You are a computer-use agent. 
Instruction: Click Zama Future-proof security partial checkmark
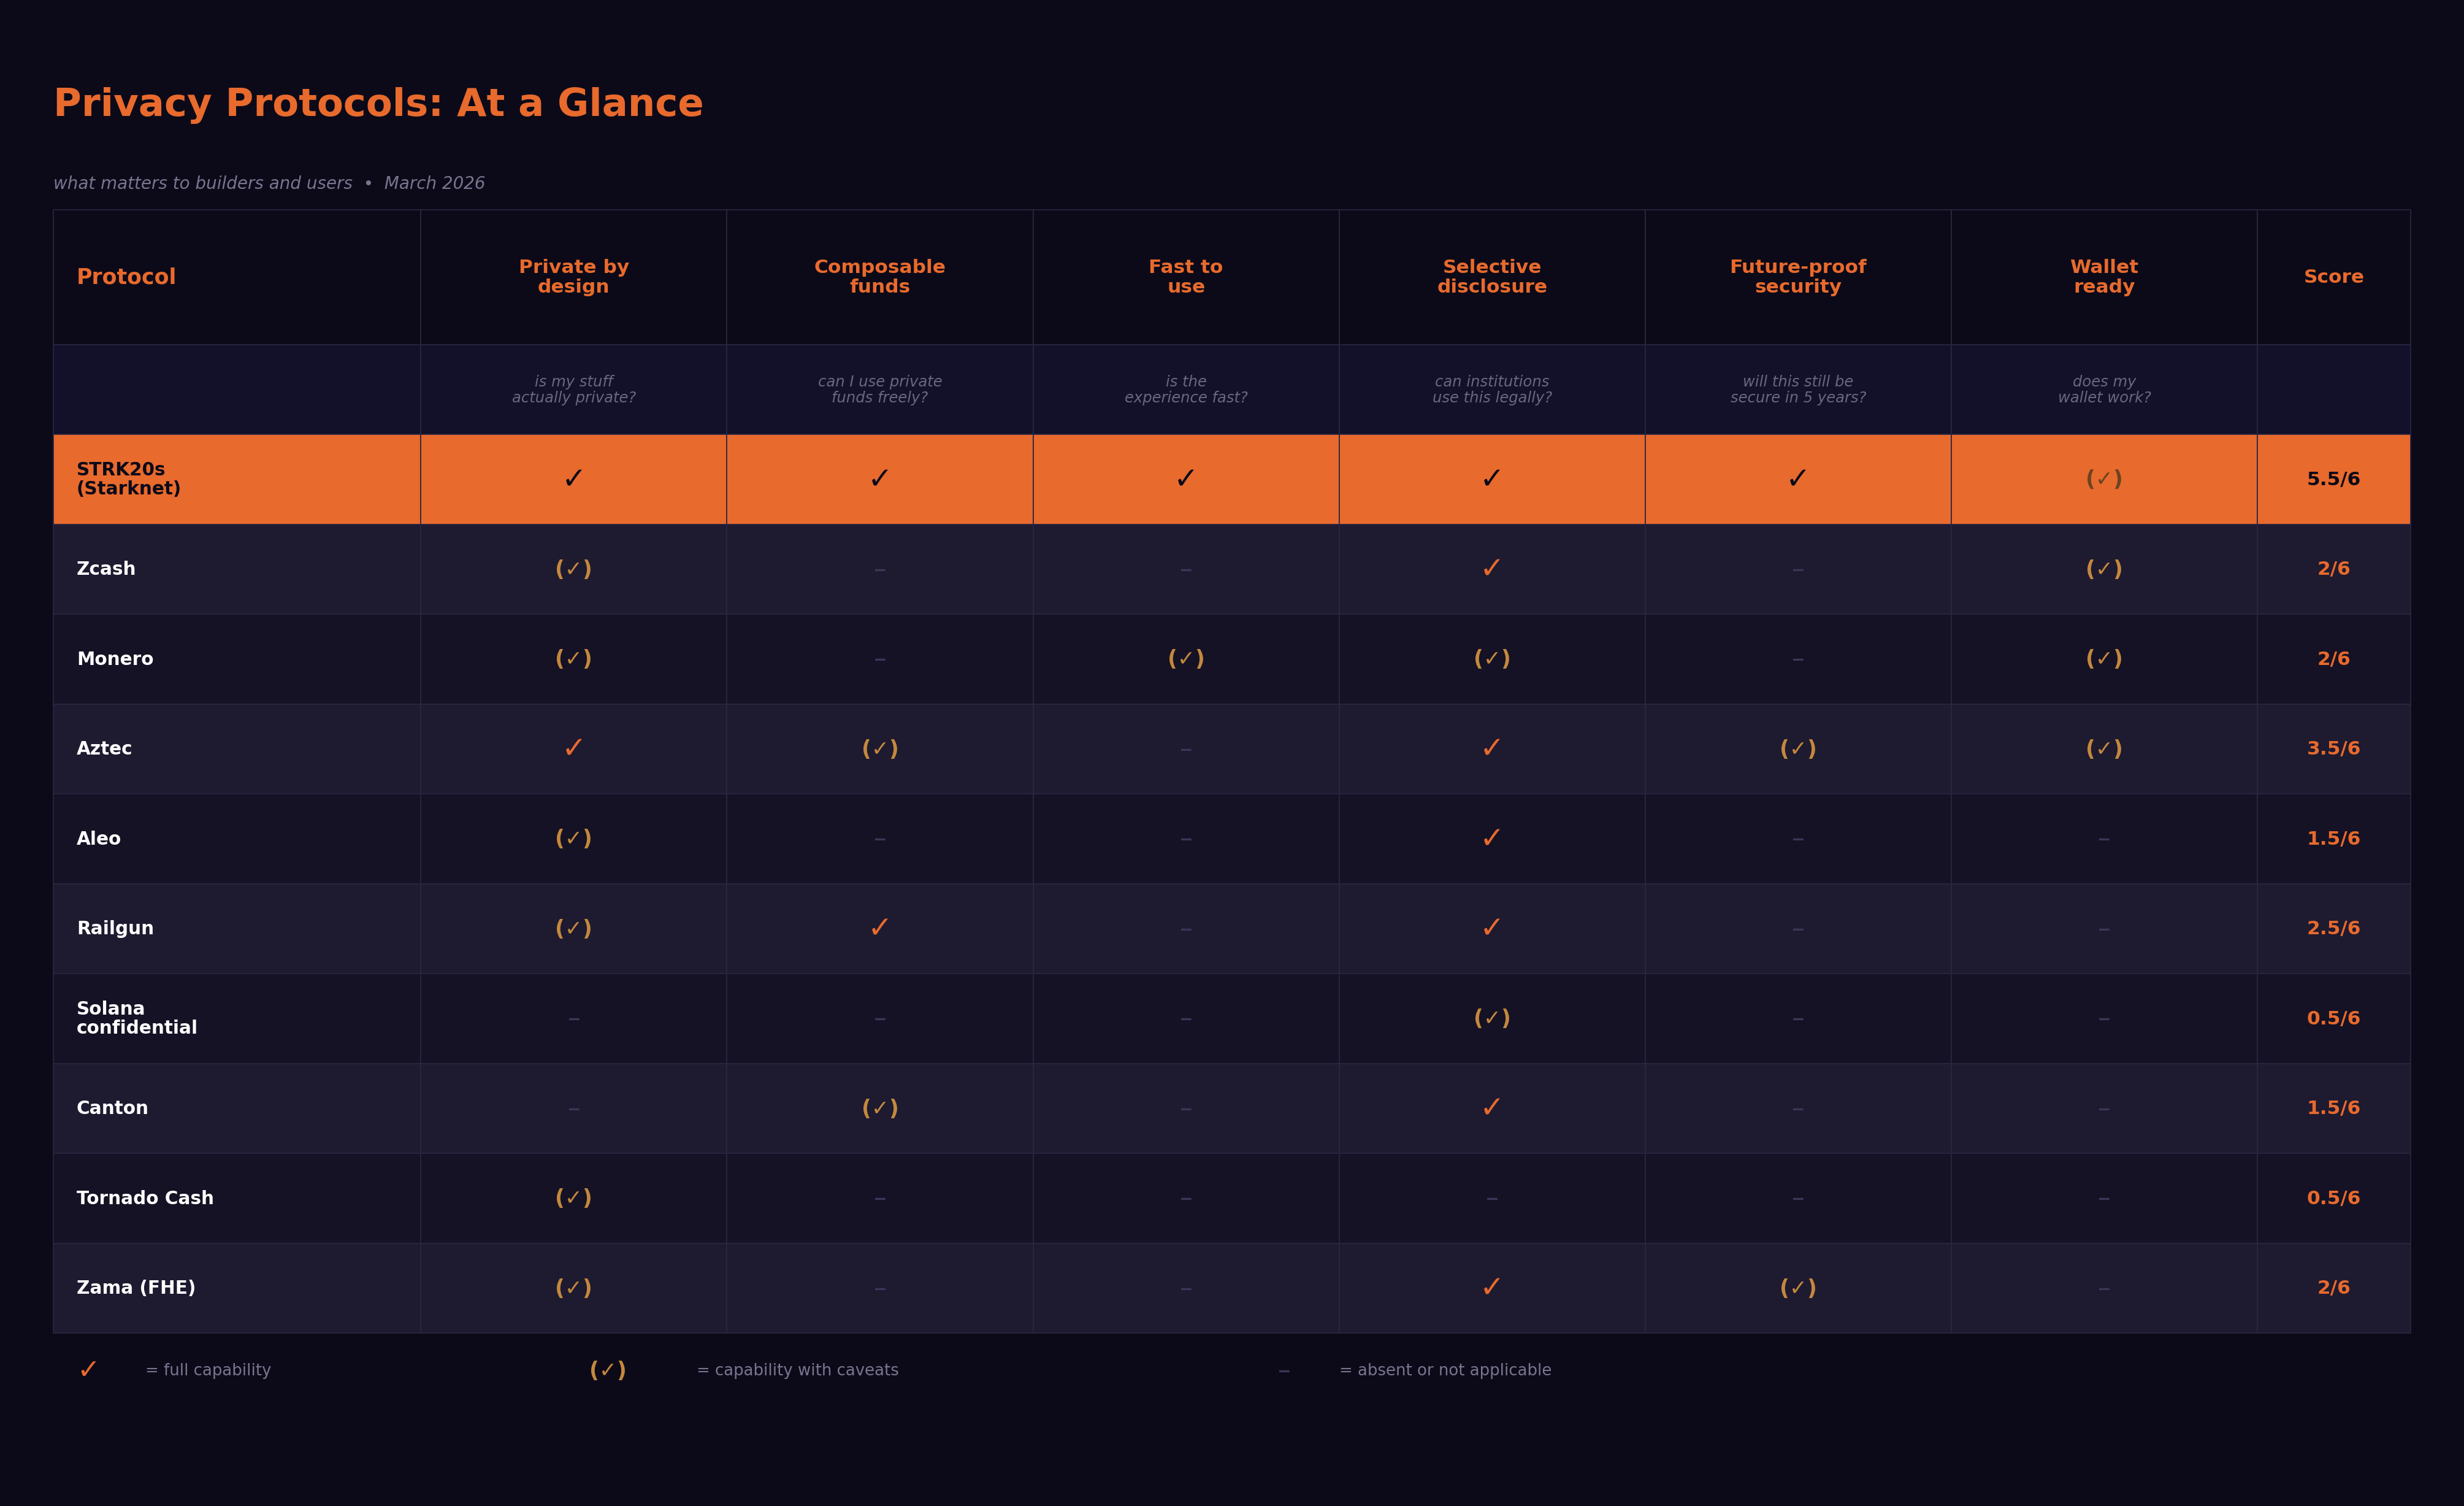(1797, 1288)
